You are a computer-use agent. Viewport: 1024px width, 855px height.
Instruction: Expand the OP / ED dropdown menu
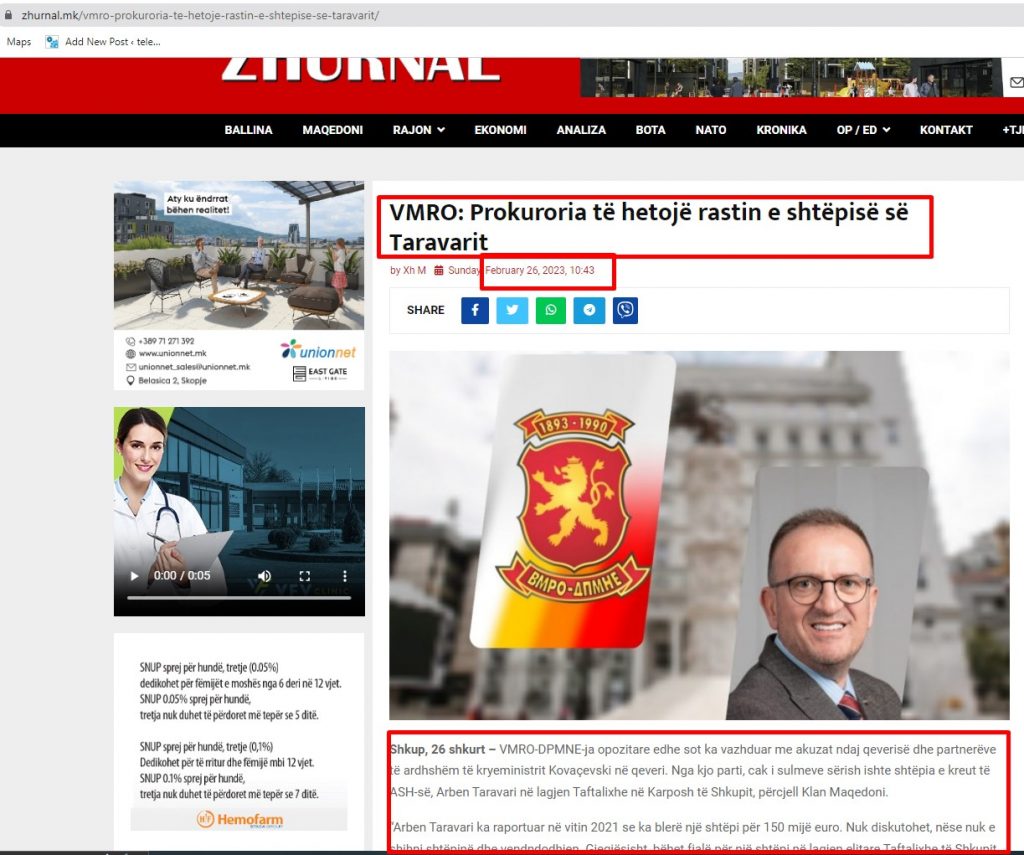tap(863, 130)
